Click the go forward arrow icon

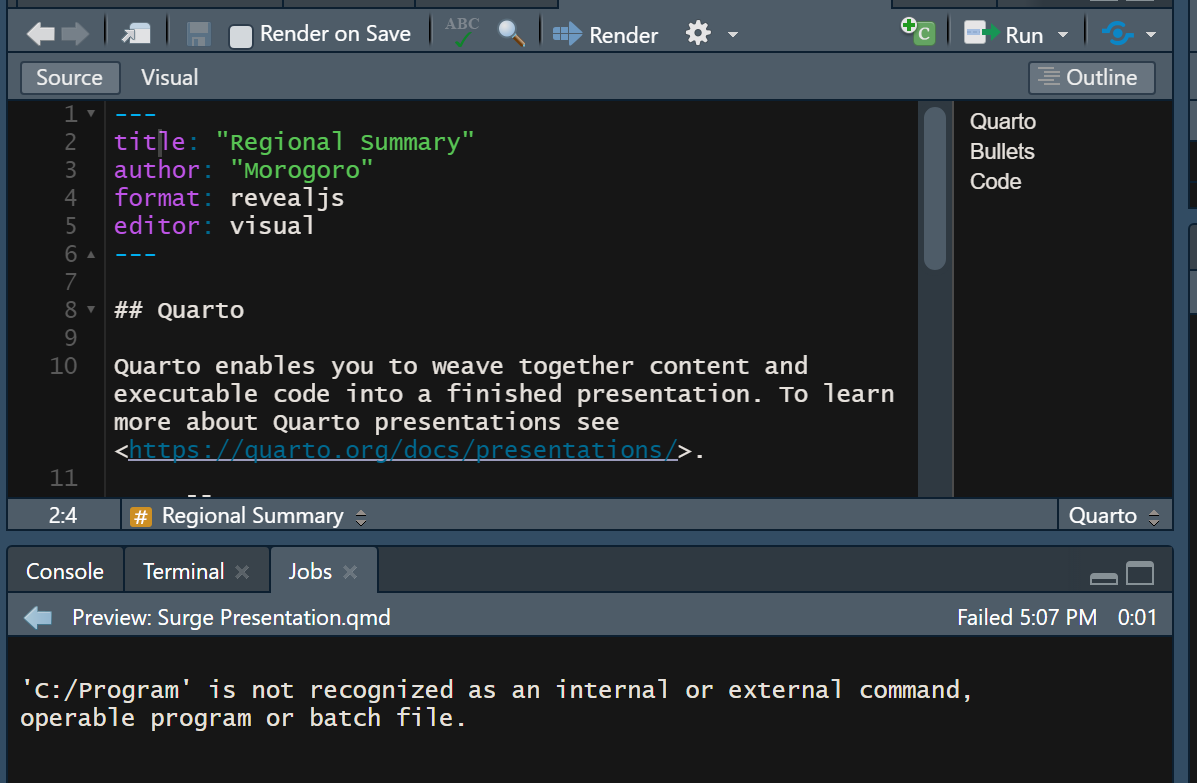click(75, 34)
